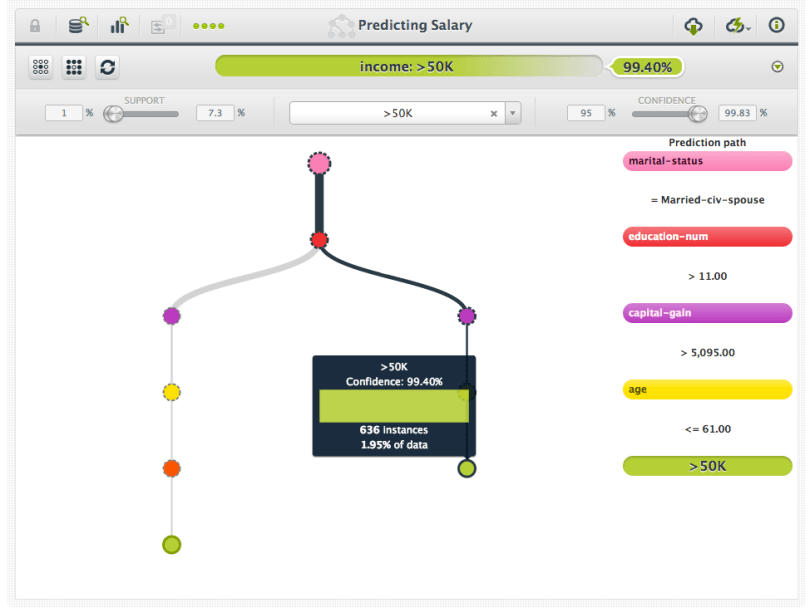Open the cloud actions menu

click(x=738, y=26)
